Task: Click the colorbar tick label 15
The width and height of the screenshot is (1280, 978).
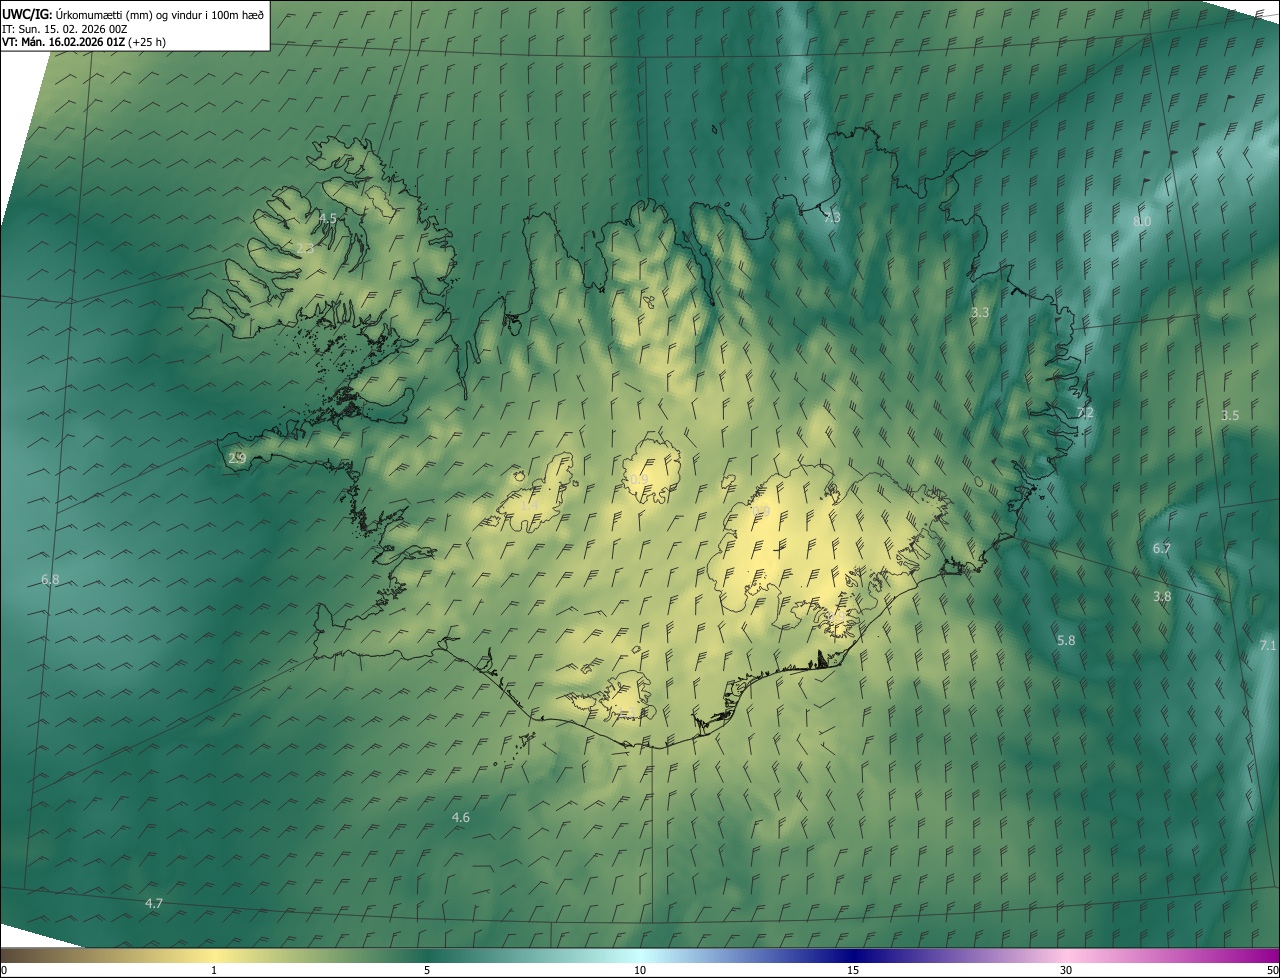Action: click(853, 970)
